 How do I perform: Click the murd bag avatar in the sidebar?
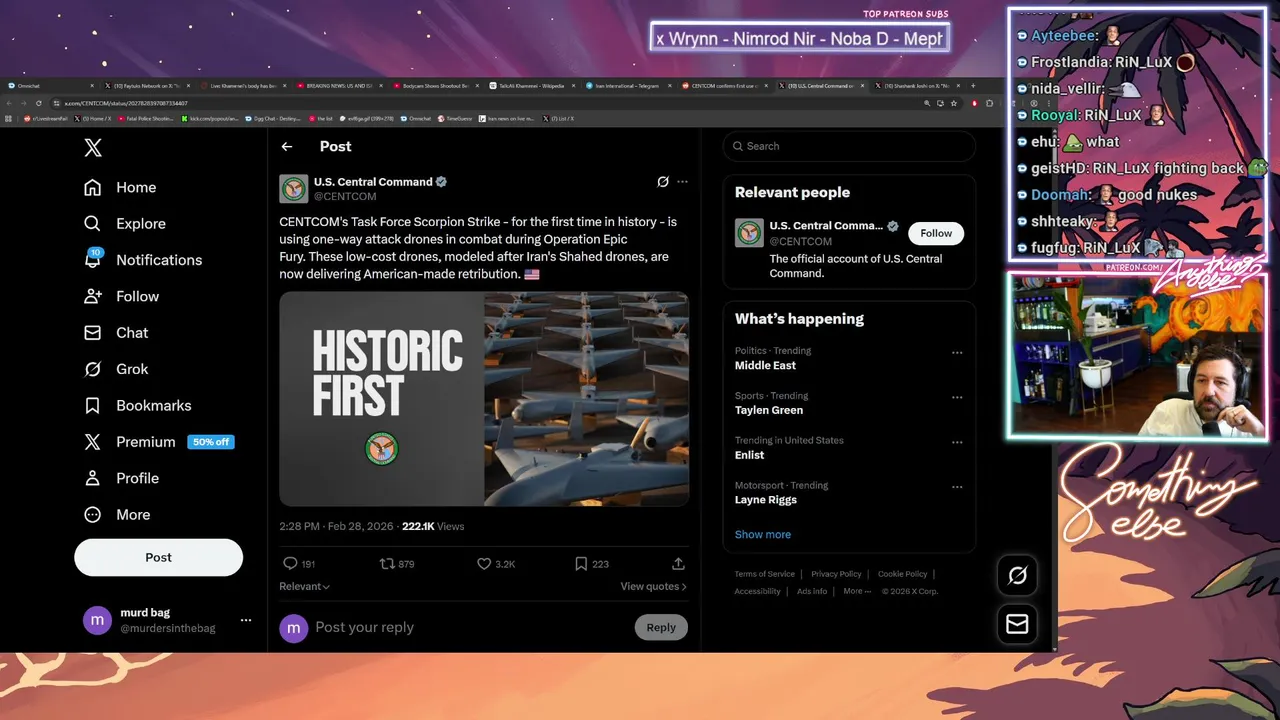[97, 620]
